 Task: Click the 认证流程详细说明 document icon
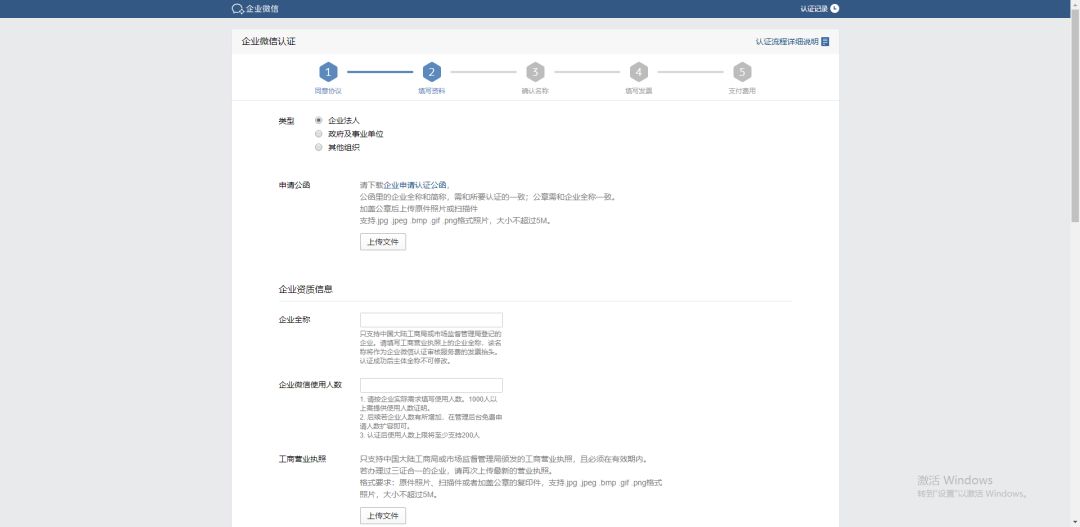(x=825, y=41)
